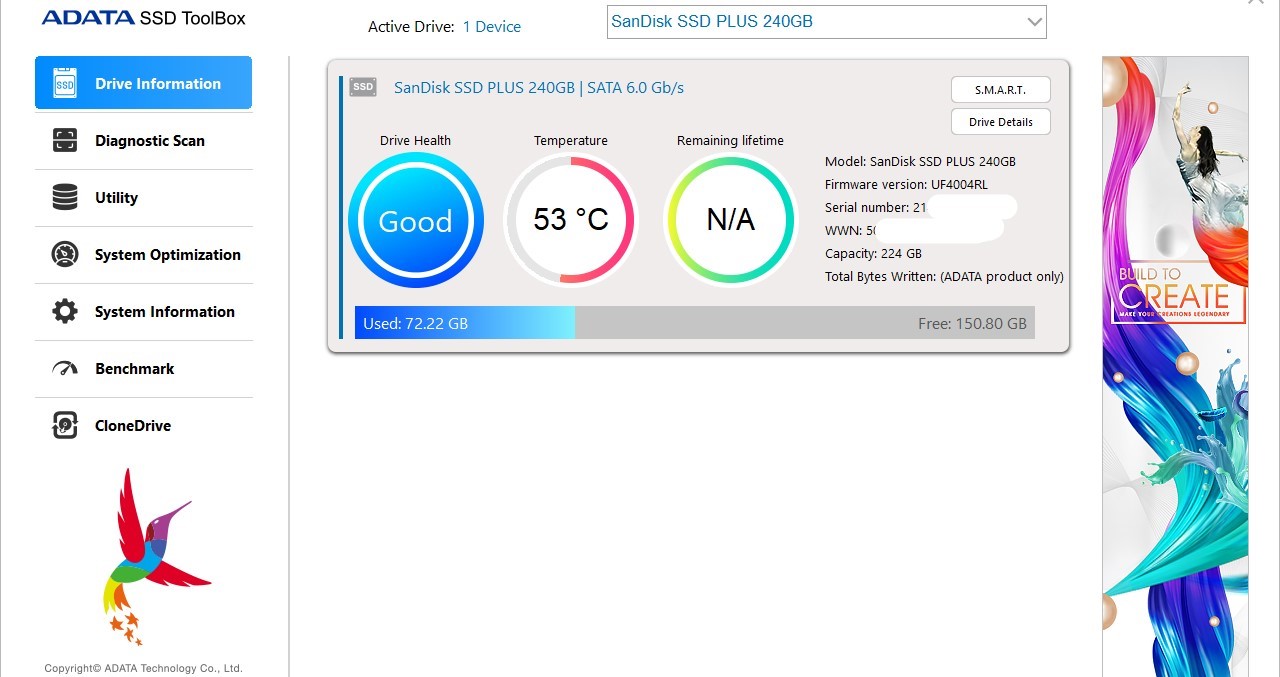
Task: Click the ADATA Technology copyright text
Action: (x=143, y=668)
